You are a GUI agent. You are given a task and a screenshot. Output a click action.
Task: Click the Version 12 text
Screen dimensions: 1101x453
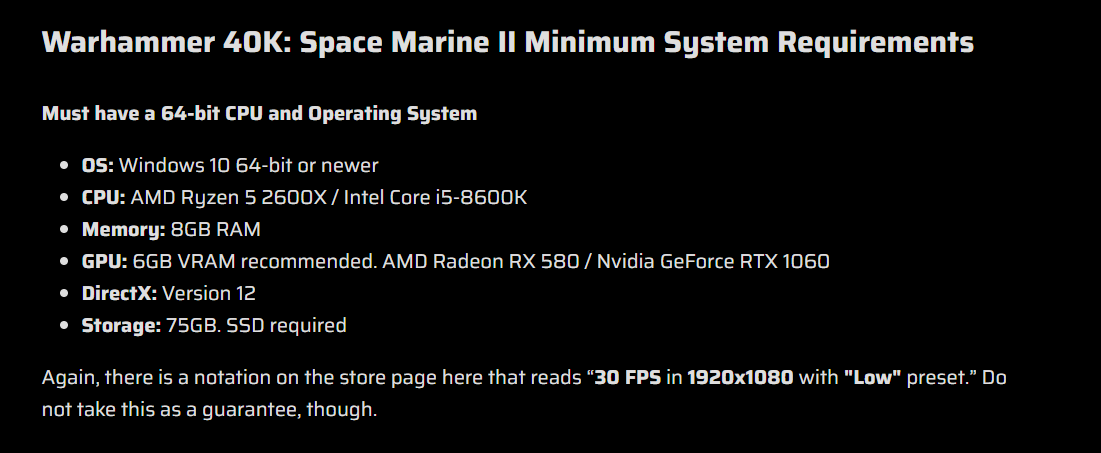209,294
